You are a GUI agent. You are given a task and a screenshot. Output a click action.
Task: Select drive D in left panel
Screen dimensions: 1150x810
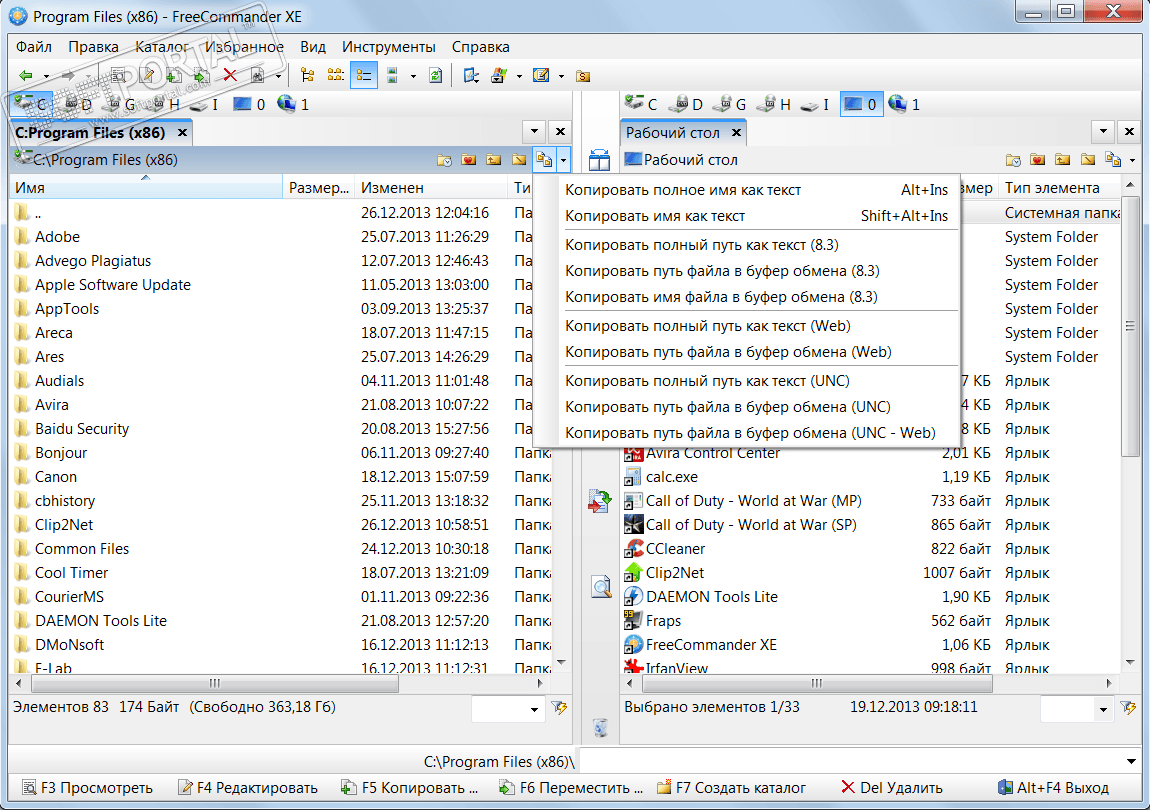point(78,104)
